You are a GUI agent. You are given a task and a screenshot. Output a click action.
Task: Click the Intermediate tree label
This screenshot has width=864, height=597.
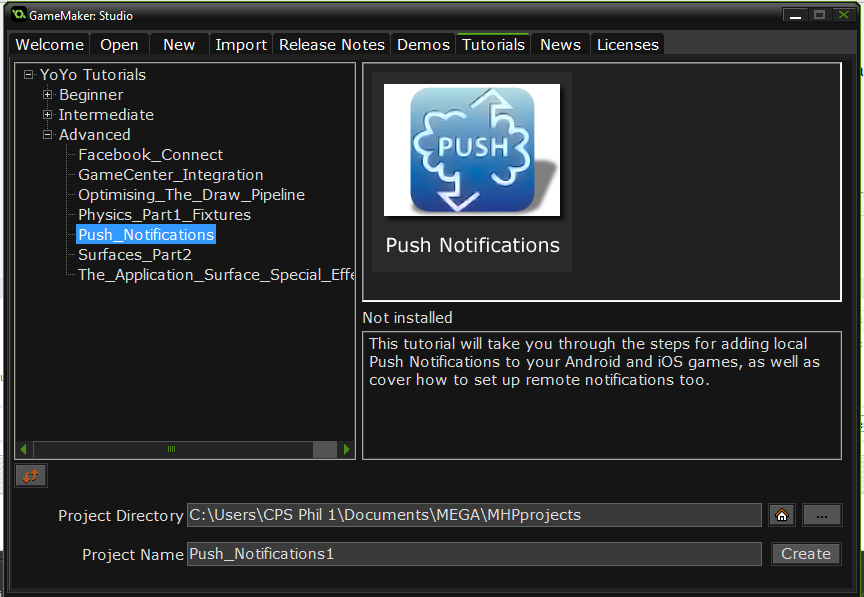click(106, 115)
